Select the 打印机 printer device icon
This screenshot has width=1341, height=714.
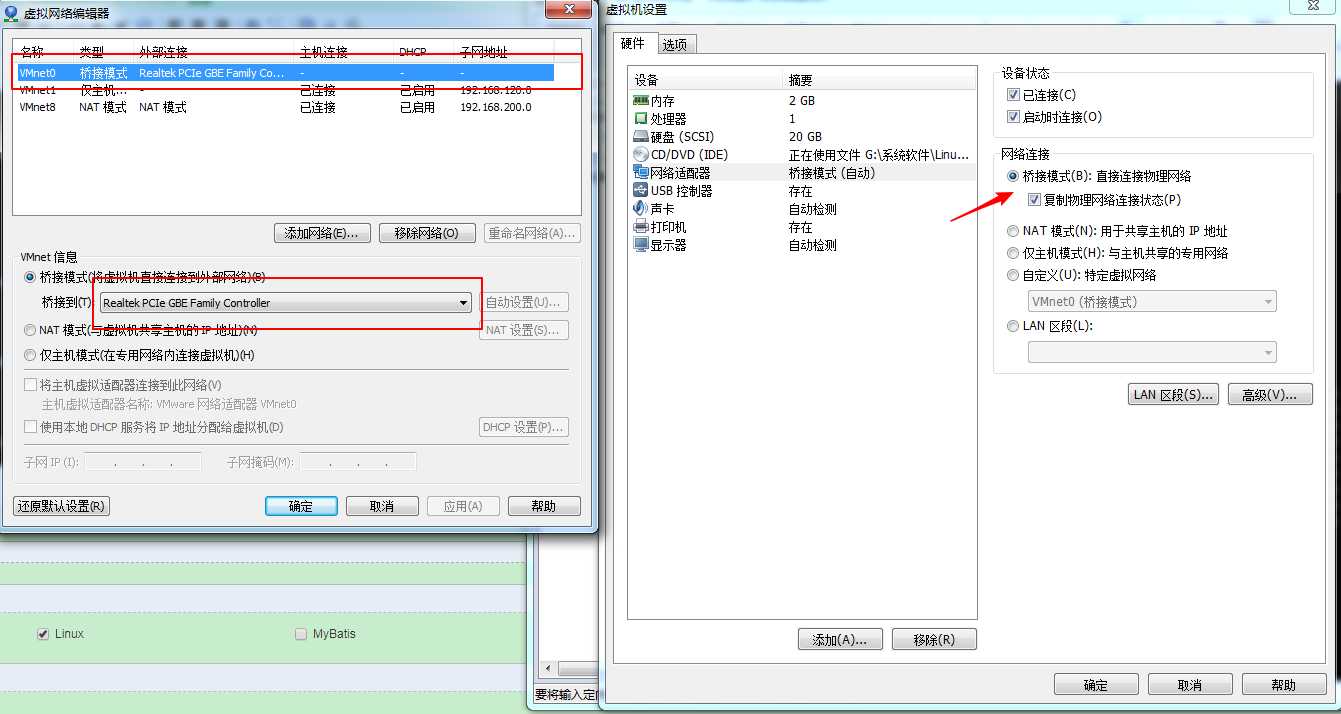tap(641, 227)
